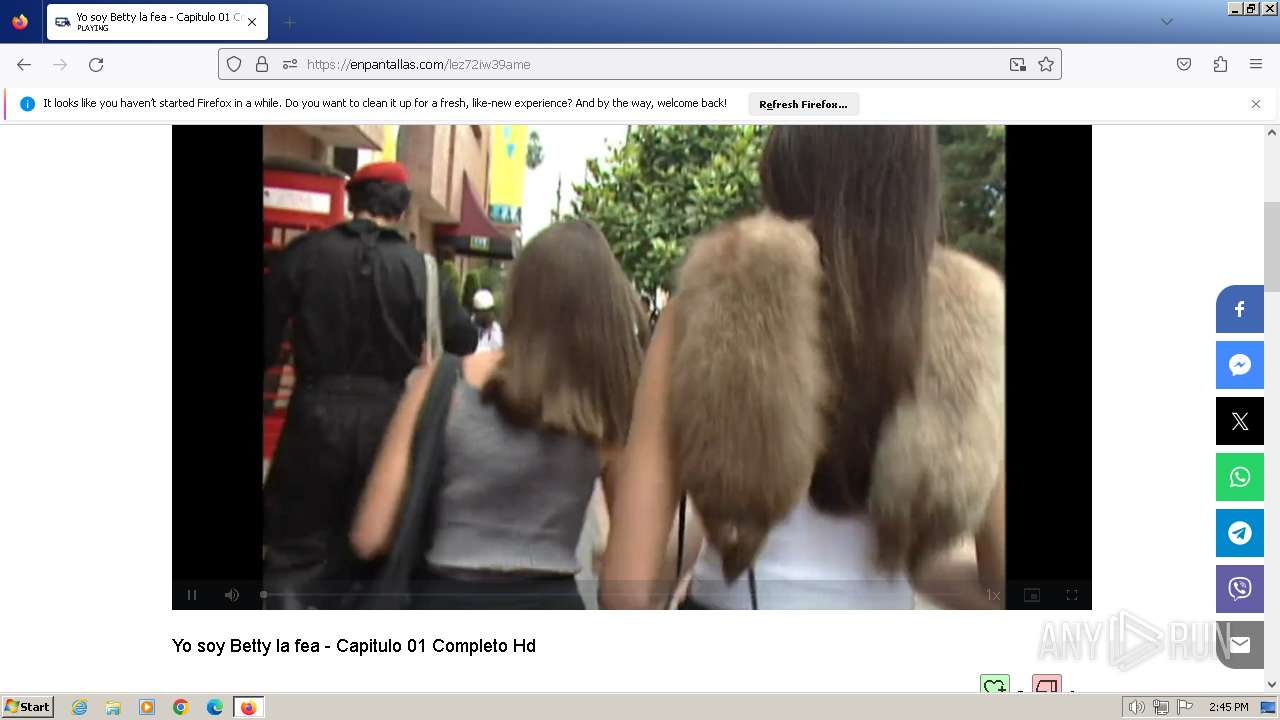Share via Viber
The height and width of the screenshot is (720, 1280).
[x=1240, y=589]
